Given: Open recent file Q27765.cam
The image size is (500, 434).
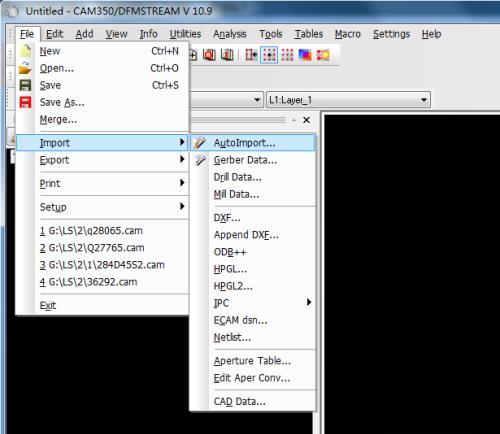Looking at the screenshot, I should click(x=102, y=248).
